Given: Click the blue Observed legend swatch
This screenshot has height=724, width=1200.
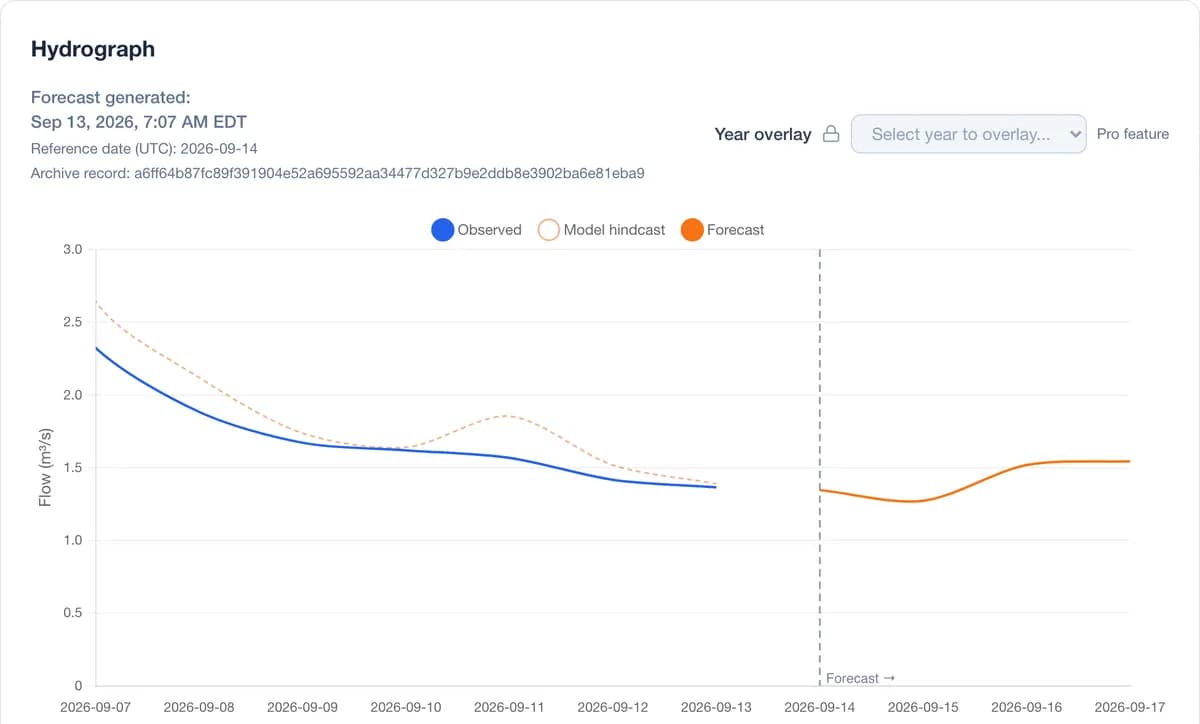Looking at the screenshot, I should (x=443, y=230).
